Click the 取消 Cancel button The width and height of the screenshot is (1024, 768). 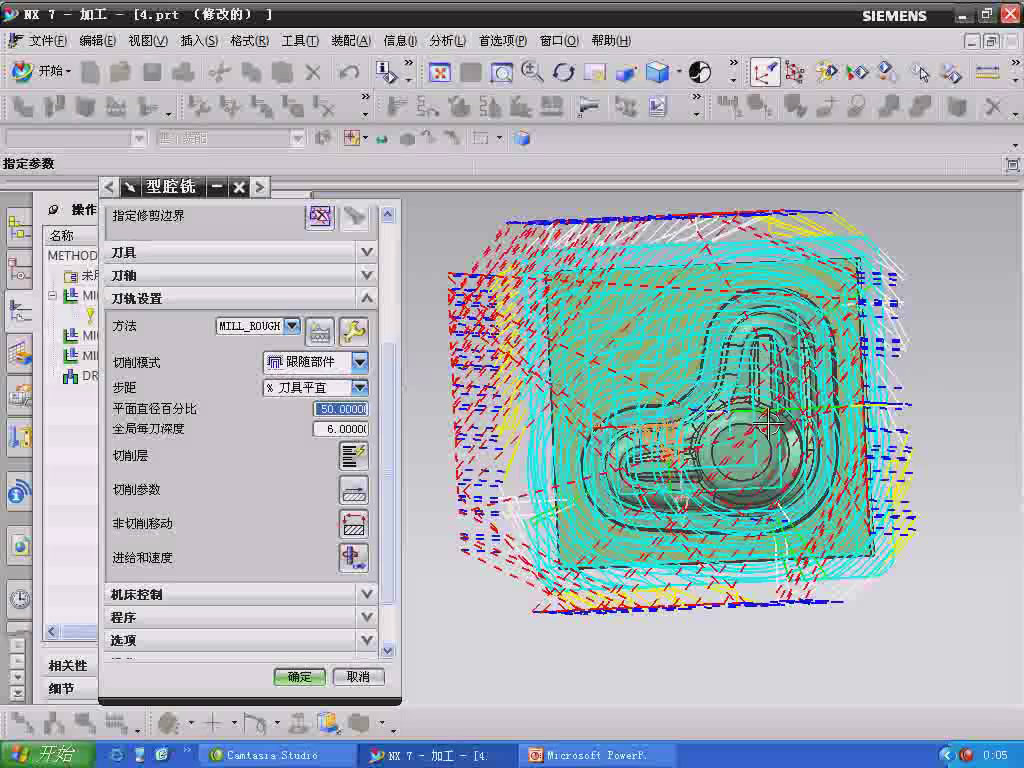tap(358, 677)
